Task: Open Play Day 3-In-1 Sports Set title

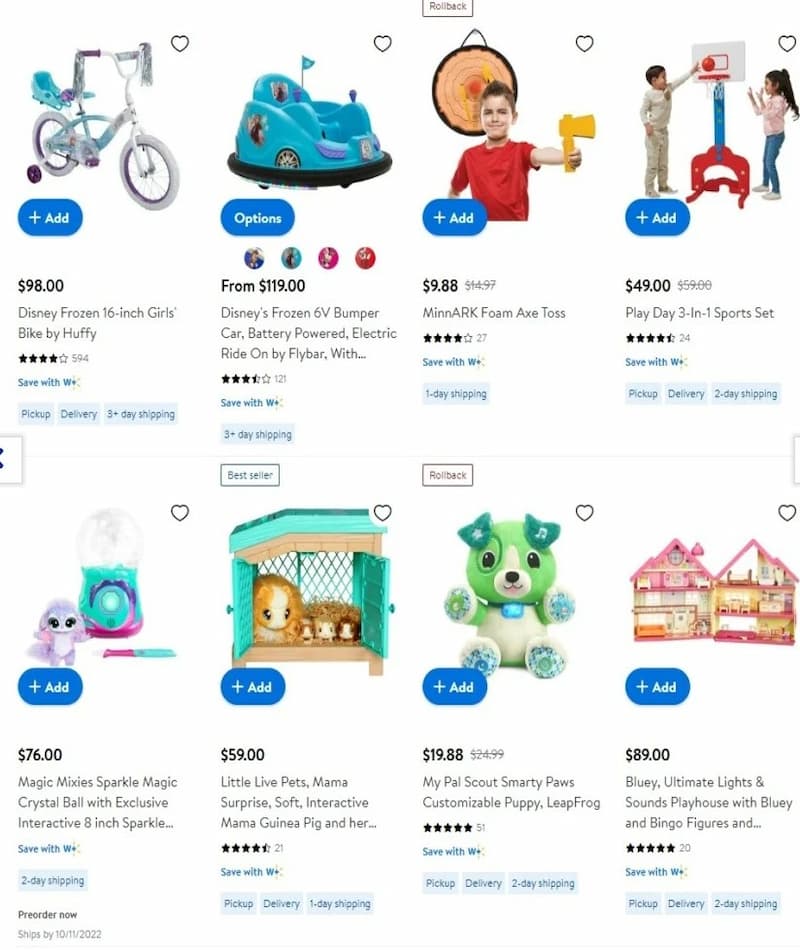Action: tap(699, 313)
